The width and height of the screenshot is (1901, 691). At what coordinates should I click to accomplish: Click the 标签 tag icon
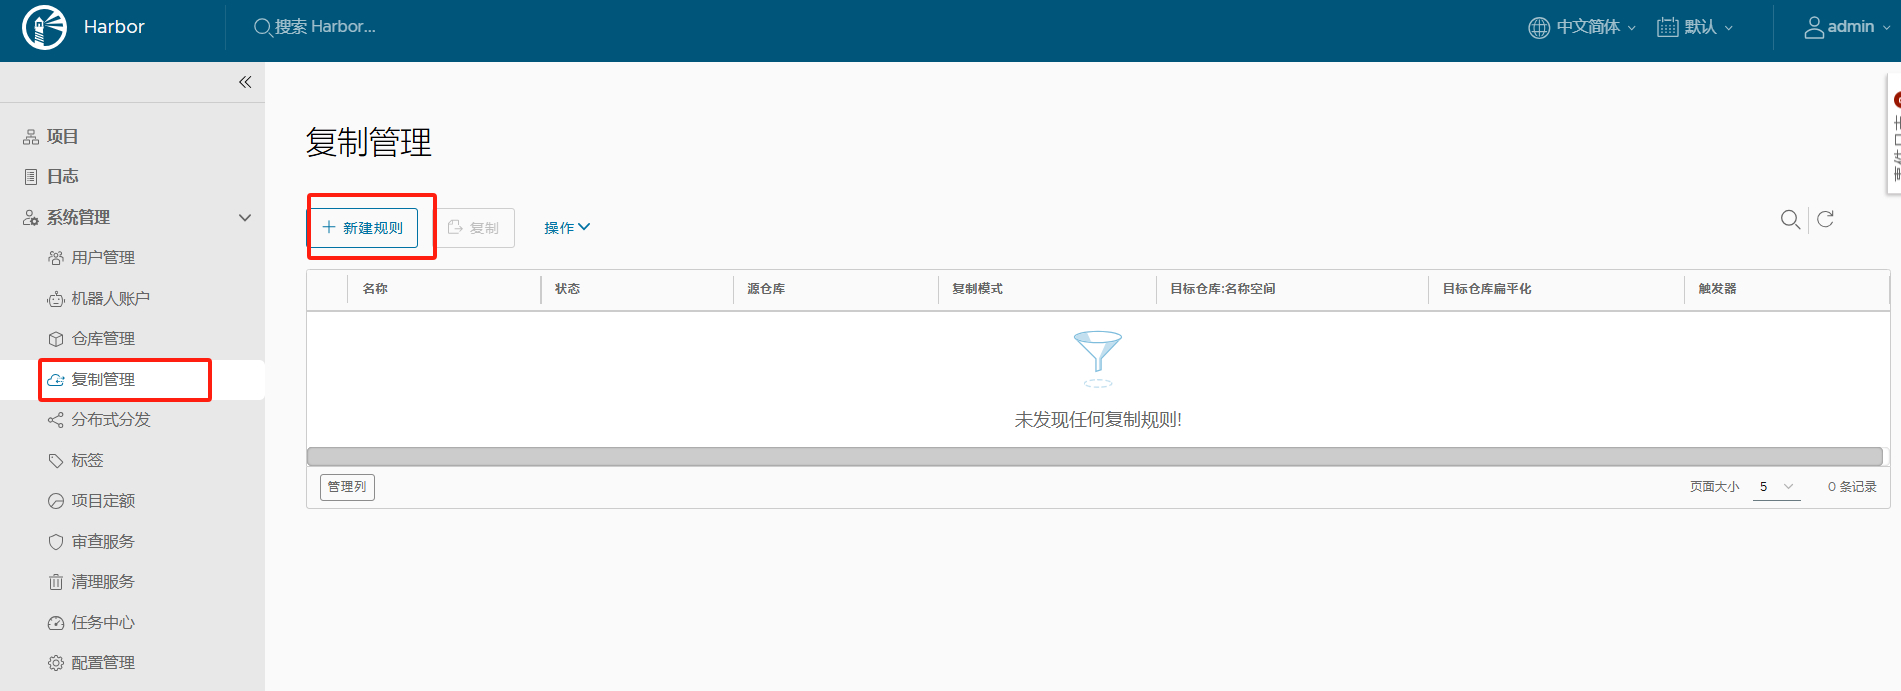(56, 461)
